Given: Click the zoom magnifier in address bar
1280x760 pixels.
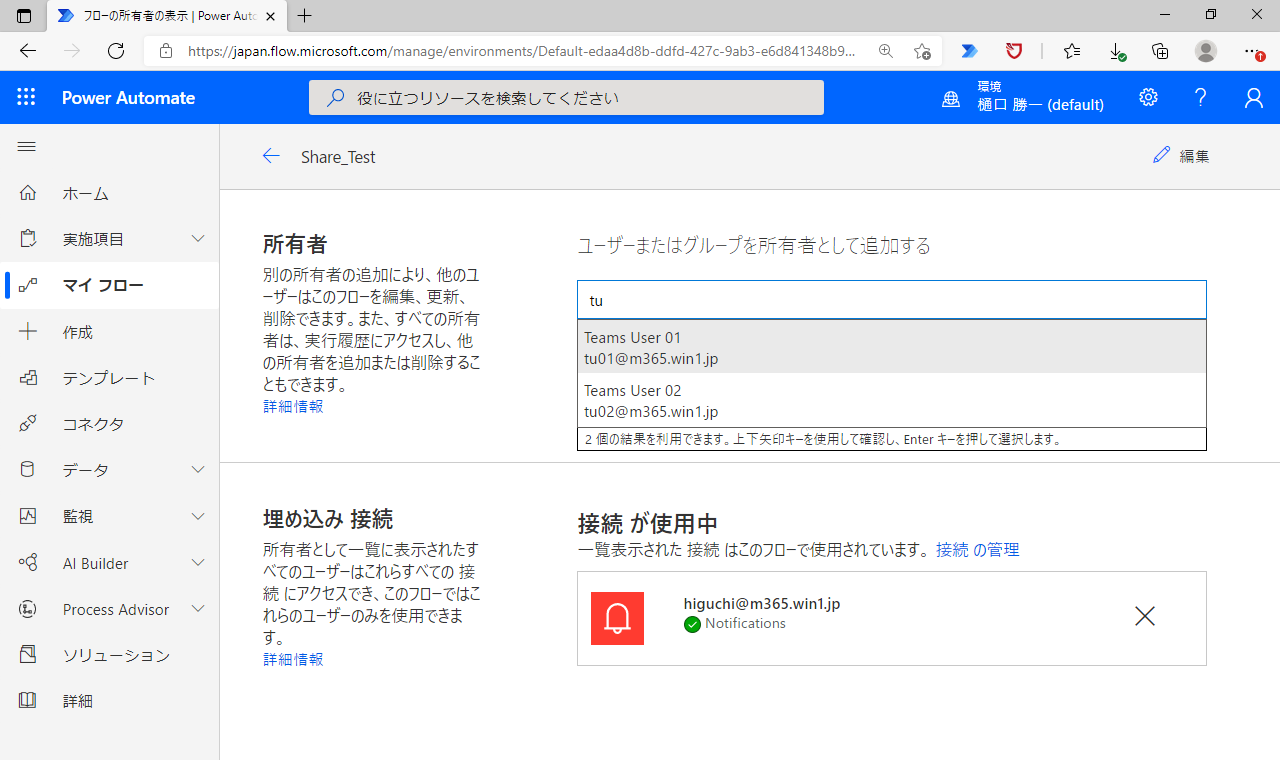Looking at the screenshot, I should pyautogui.click(x=885, y=51).
